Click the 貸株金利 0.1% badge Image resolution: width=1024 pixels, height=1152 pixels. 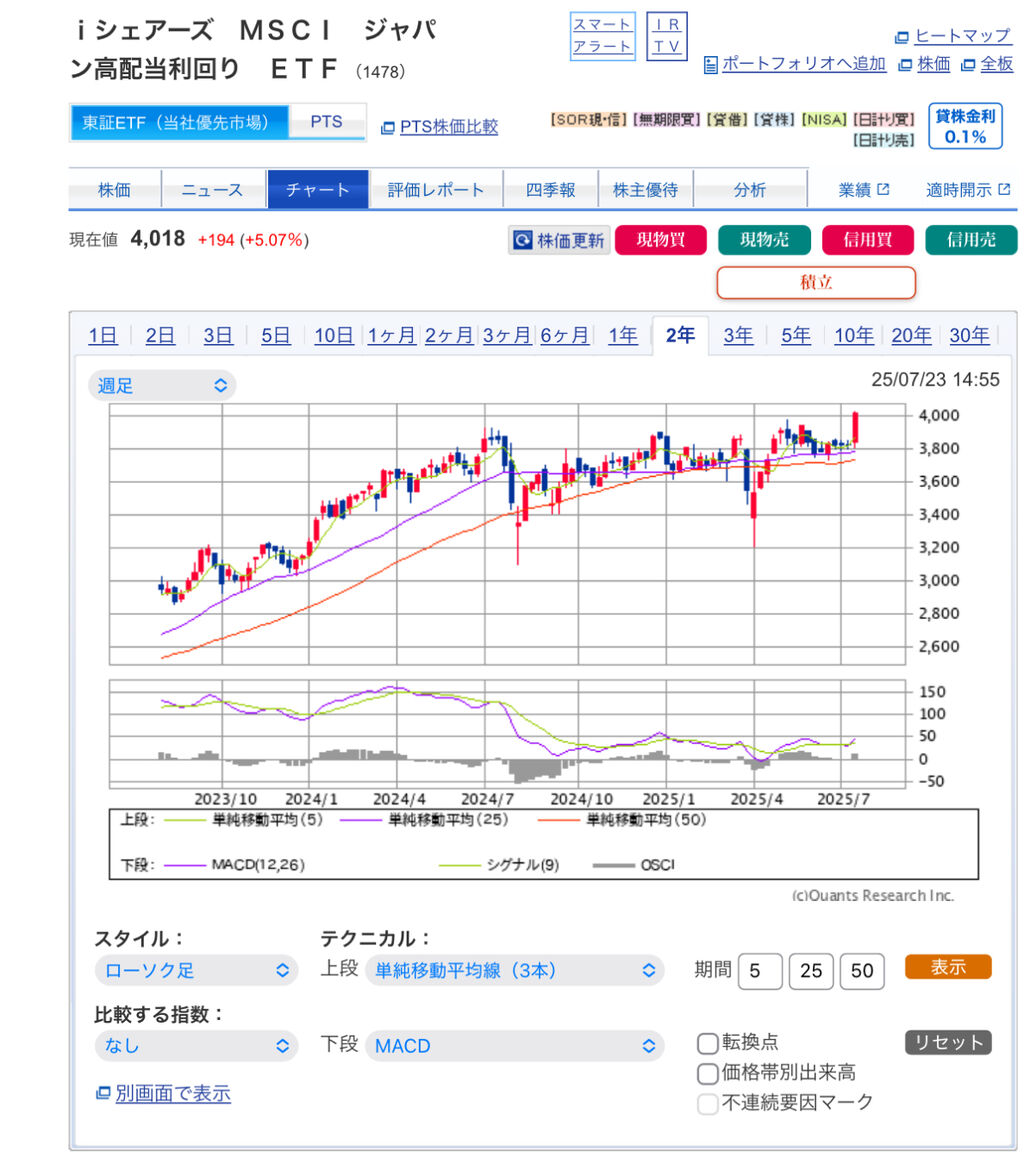pyautogui.click(x=965, y=126)
